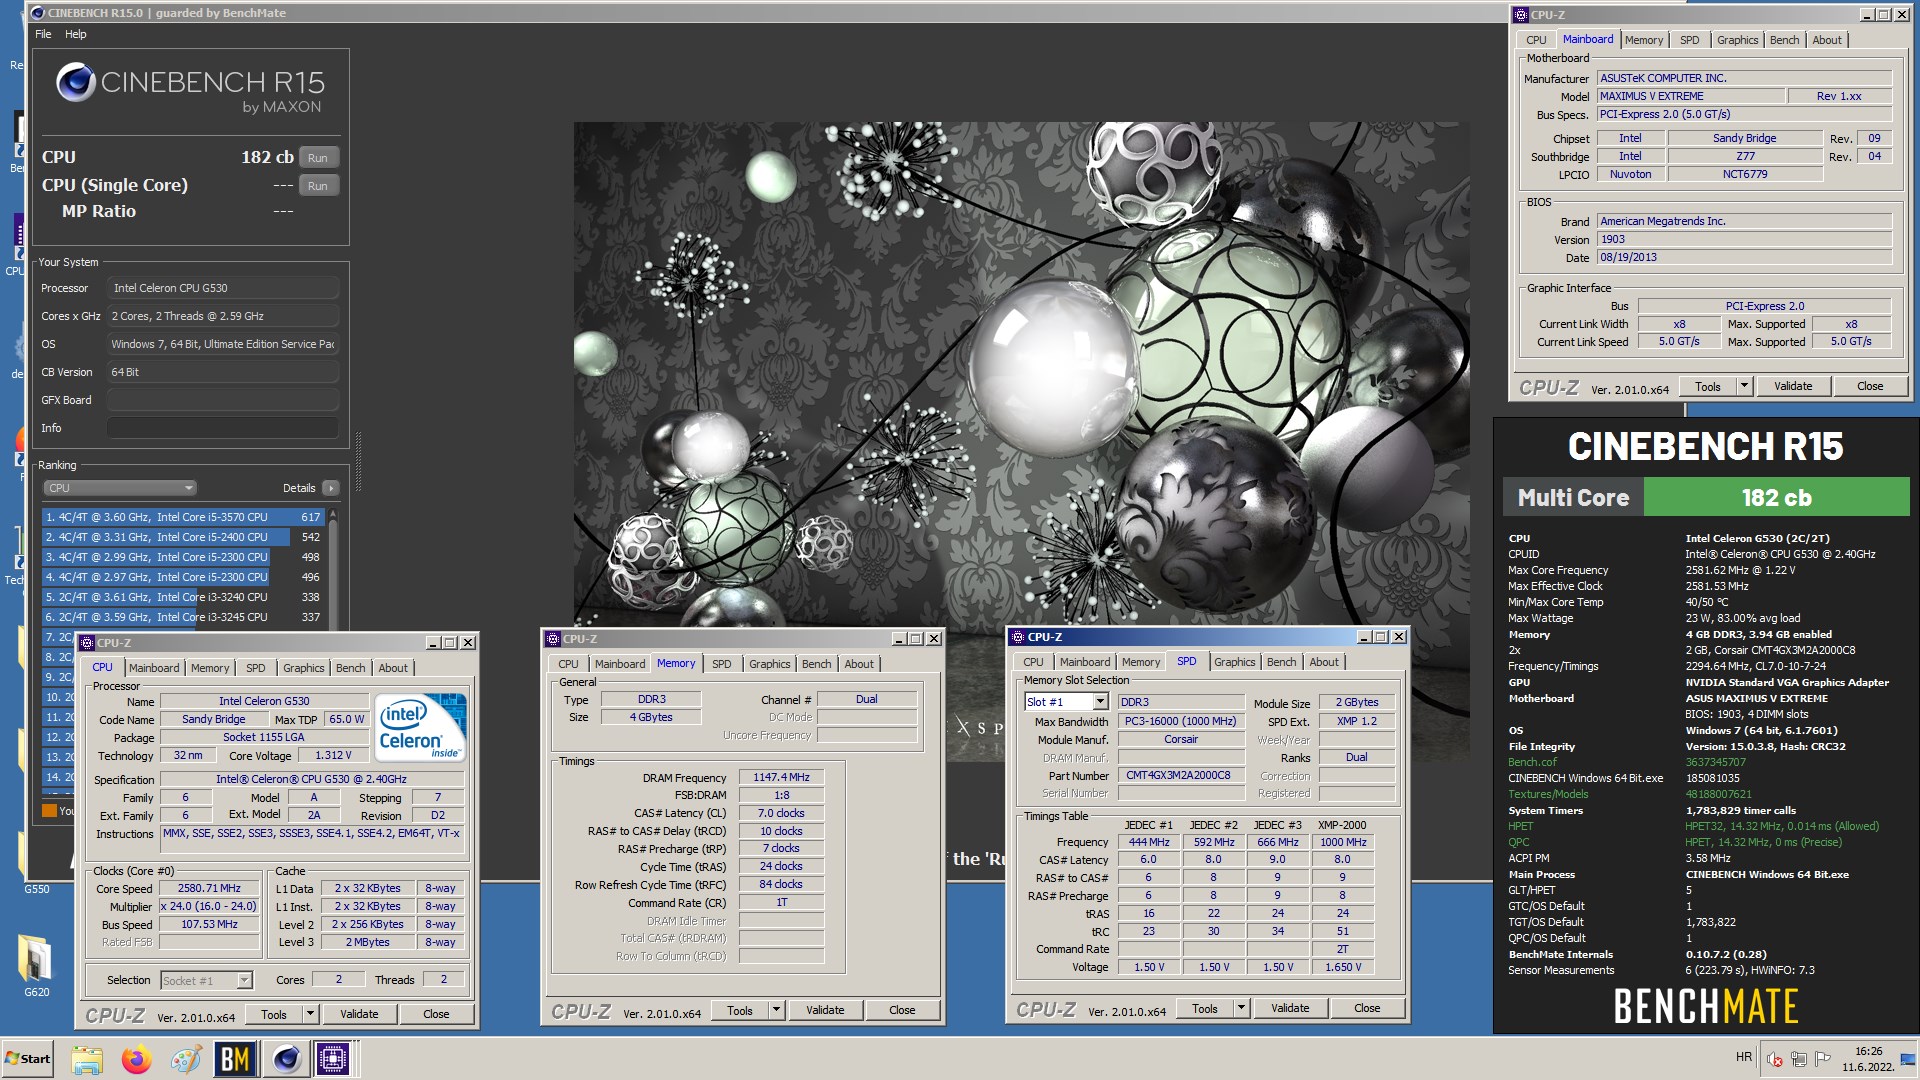This screenshot has height=1080, width=1920.
Task: Switch to CPU-Z taskbar icon
Action: (x=333, y=1059)
